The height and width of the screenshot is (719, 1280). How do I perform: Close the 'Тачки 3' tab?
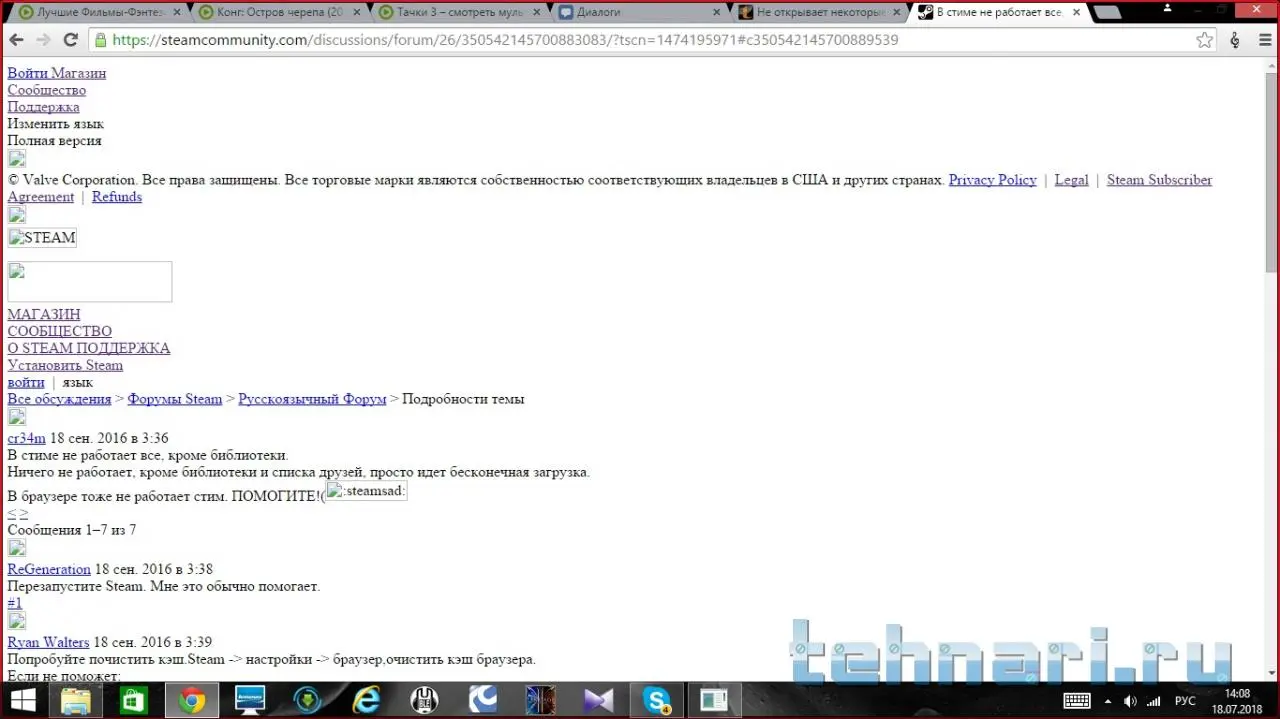(x=536, y=13)
